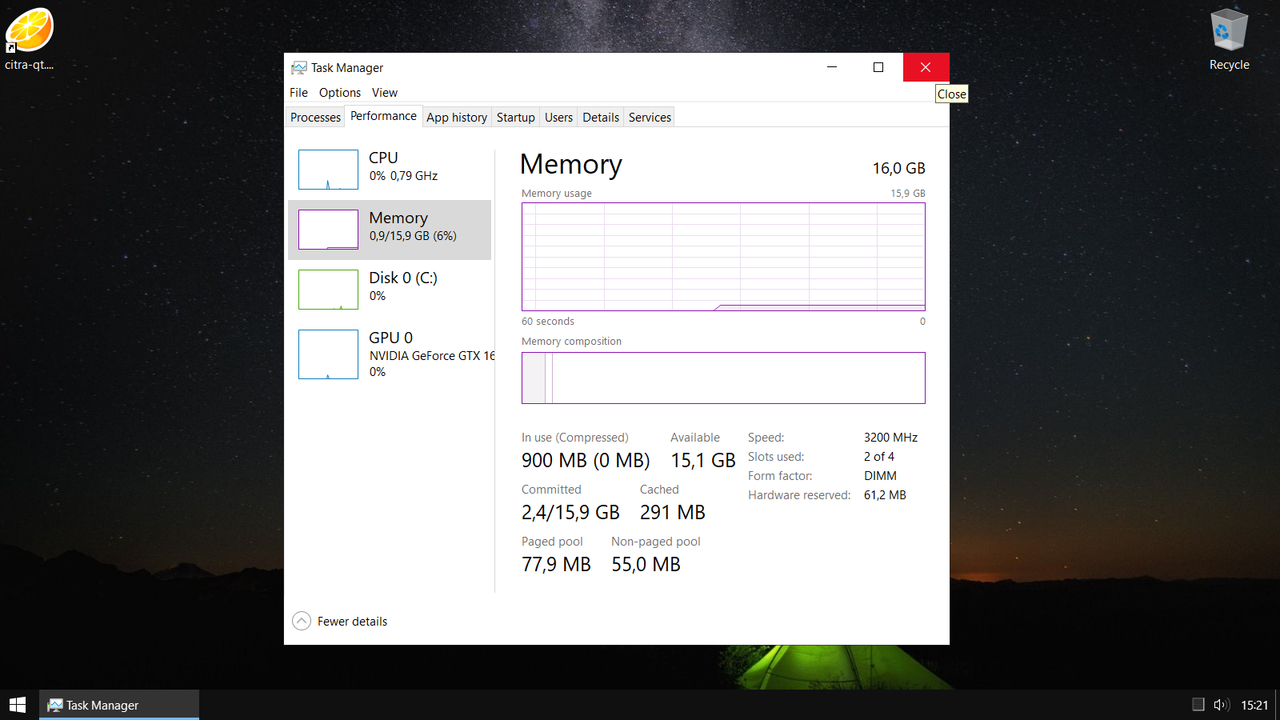Click the CPU label in sidebar
Image resolution: width=1280 pixels, height=720 pixels.
(383, 158)
